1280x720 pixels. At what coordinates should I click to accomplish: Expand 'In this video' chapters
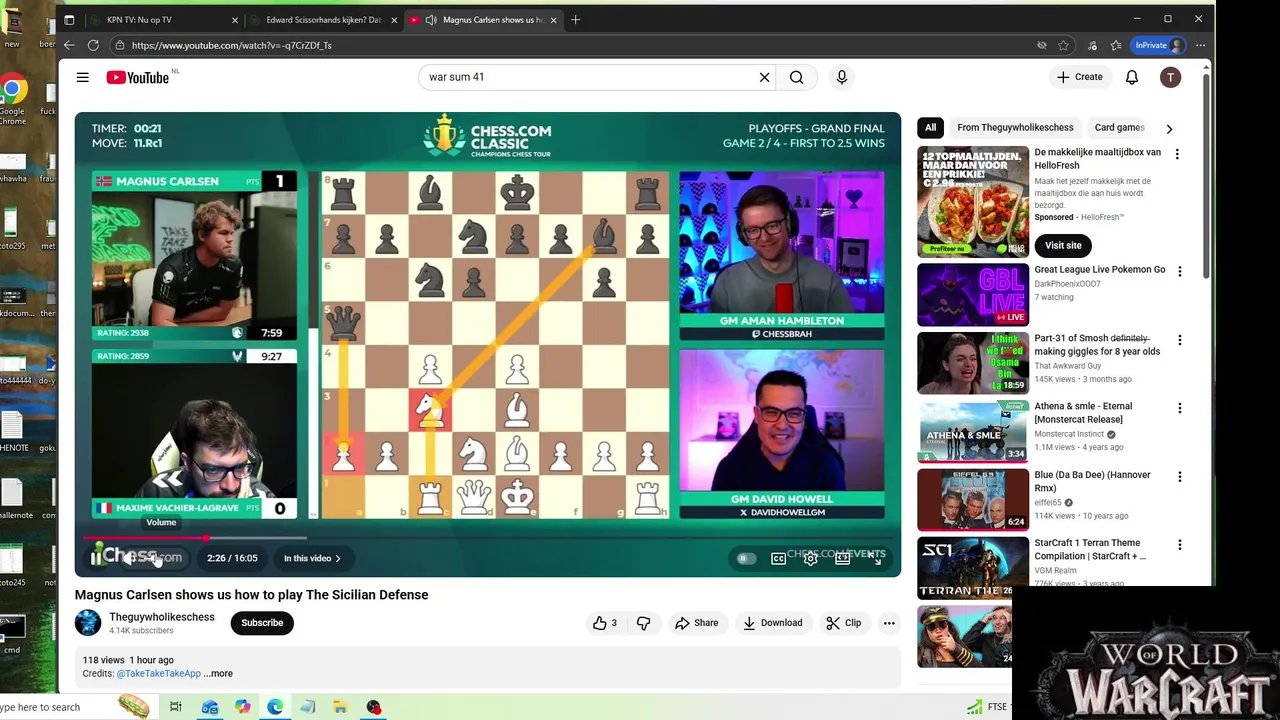point(312,558)
